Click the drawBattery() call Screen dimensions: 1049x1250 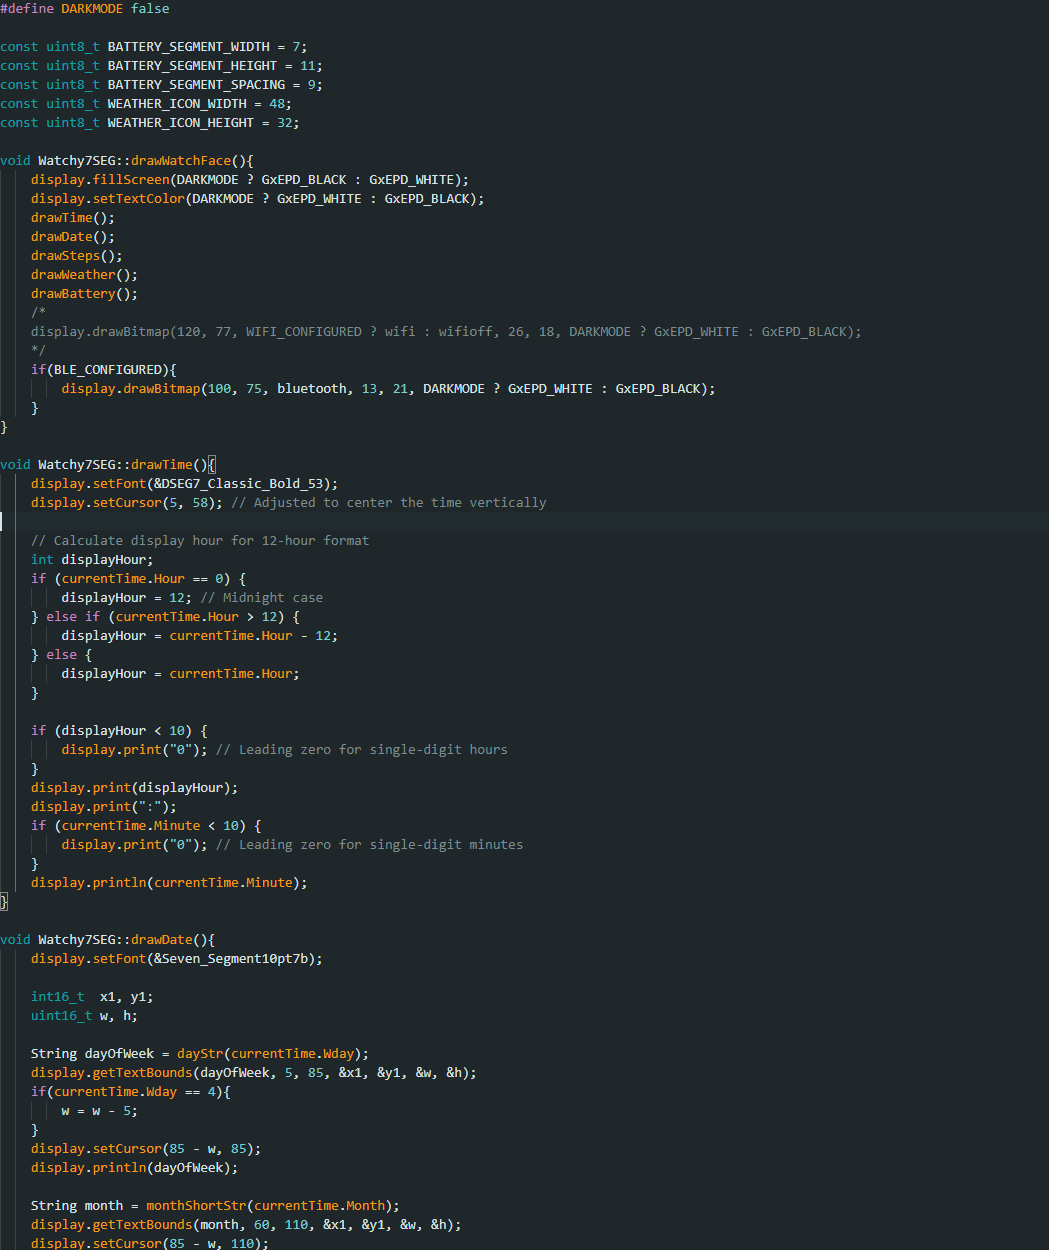point(85,294)
